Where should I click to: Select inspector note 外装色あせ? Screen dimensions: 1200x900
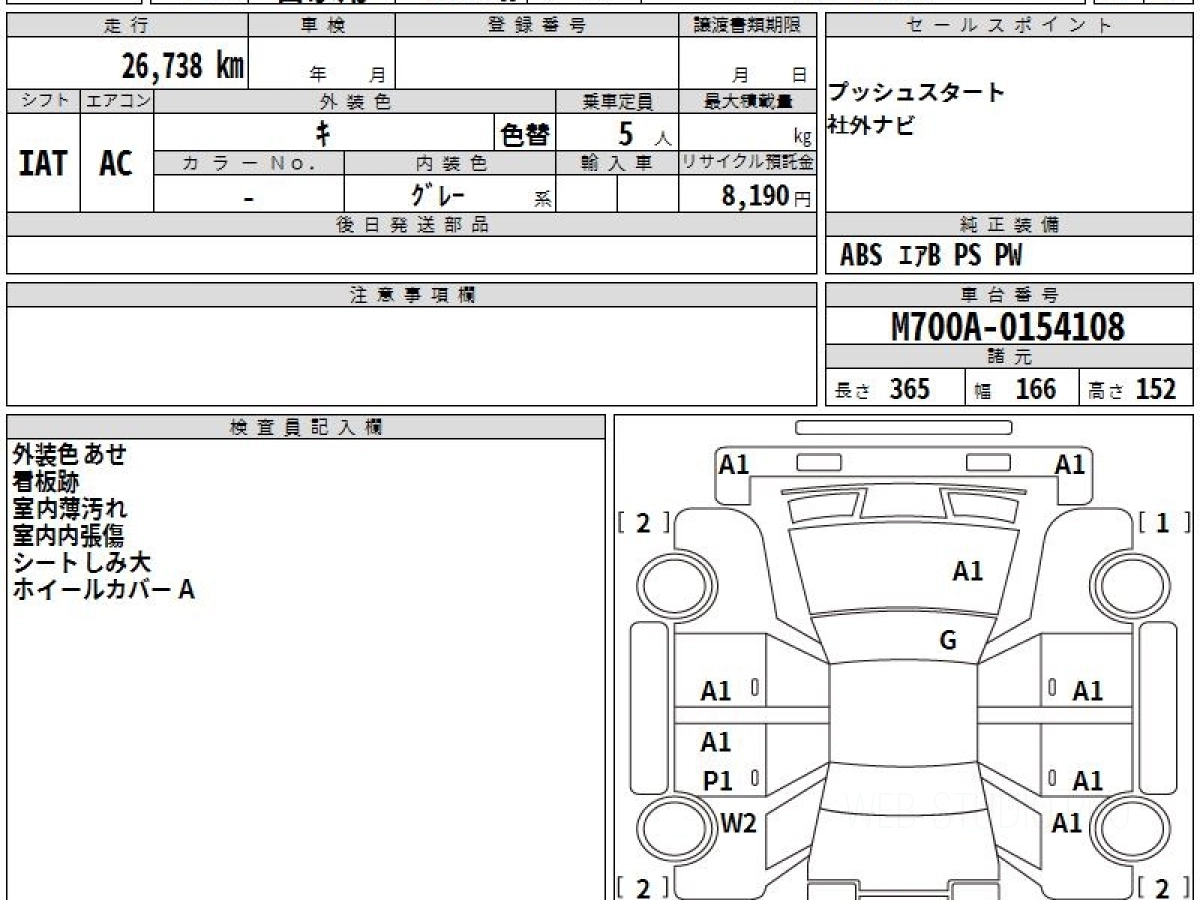69,455
